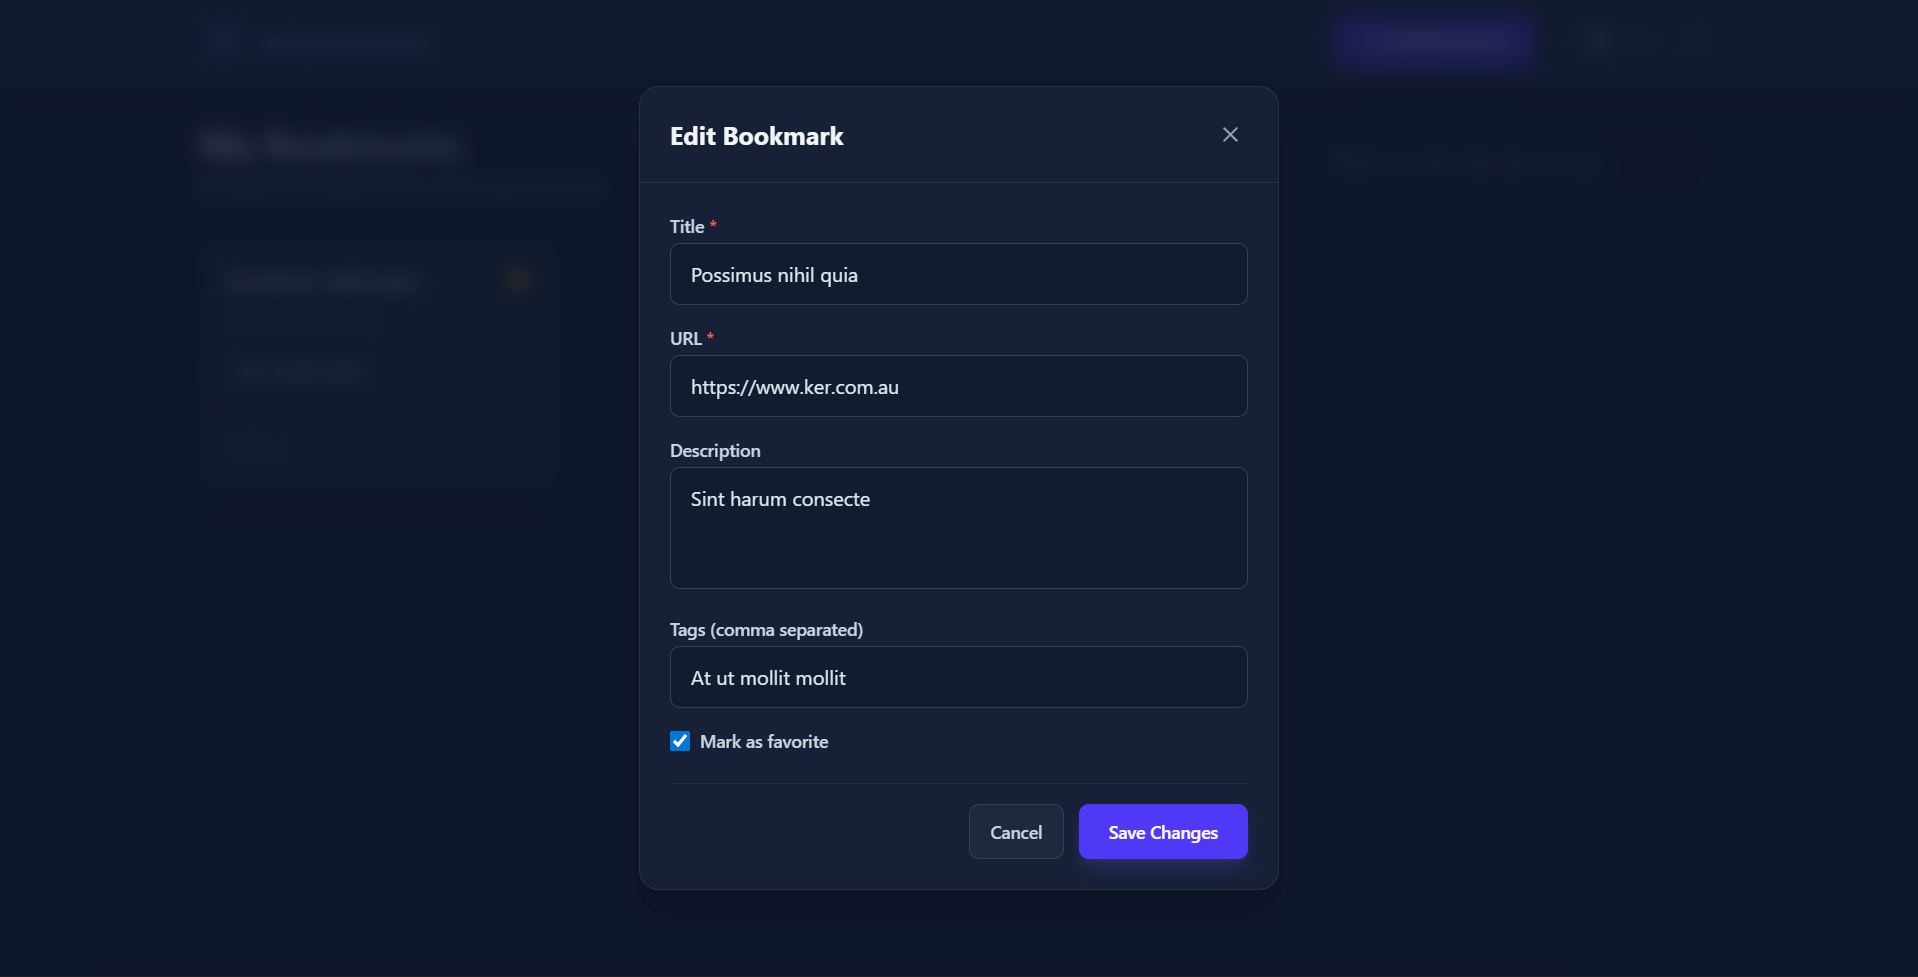Image resolution: width=1918 pixels, height=977 pixels.
Task: Click the "Title" field label
Action: click(x=687, y=227)
